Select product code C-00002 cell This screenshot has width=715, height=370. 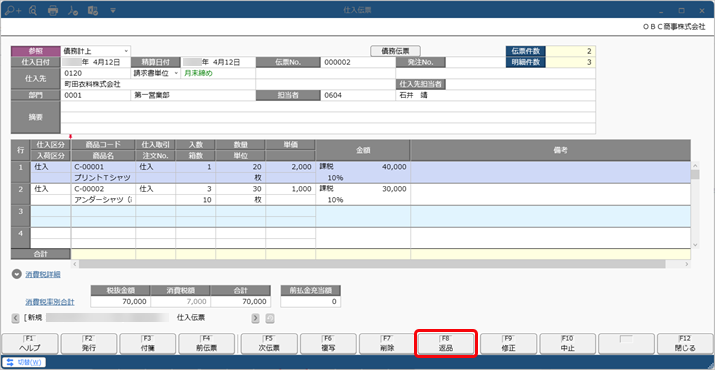pyautogui.click(x=103, y=189)
